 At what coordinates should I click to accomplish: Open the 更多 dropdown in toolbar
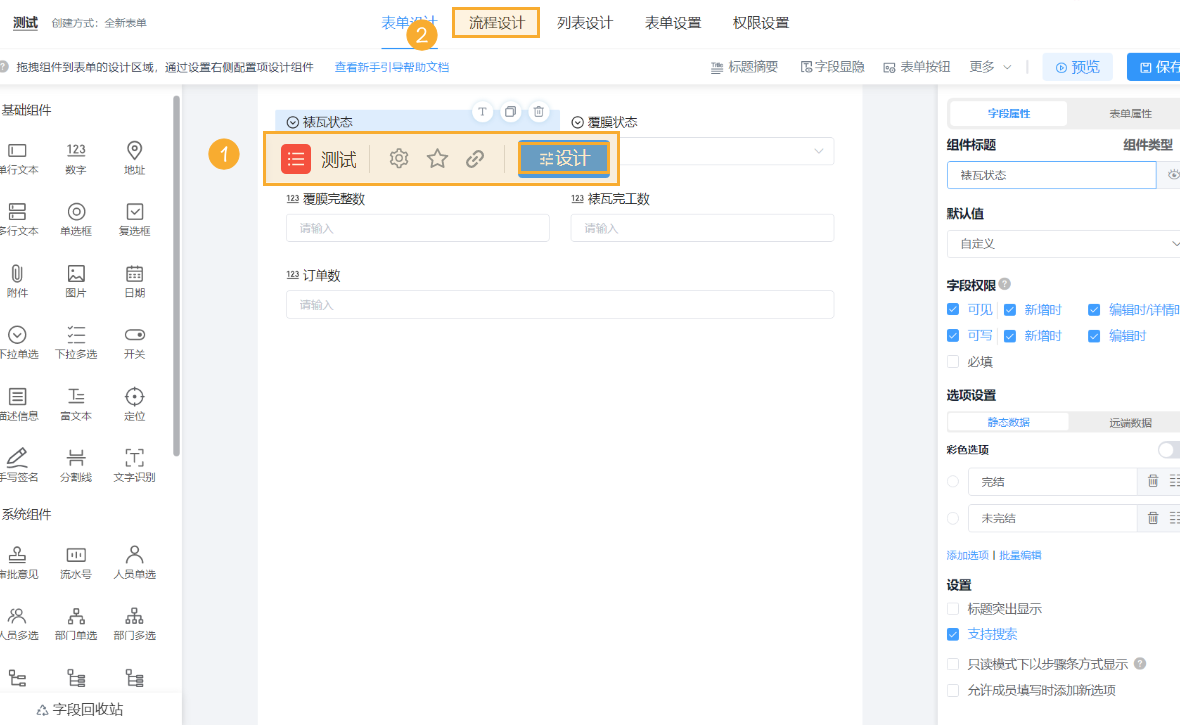[981, 66]
